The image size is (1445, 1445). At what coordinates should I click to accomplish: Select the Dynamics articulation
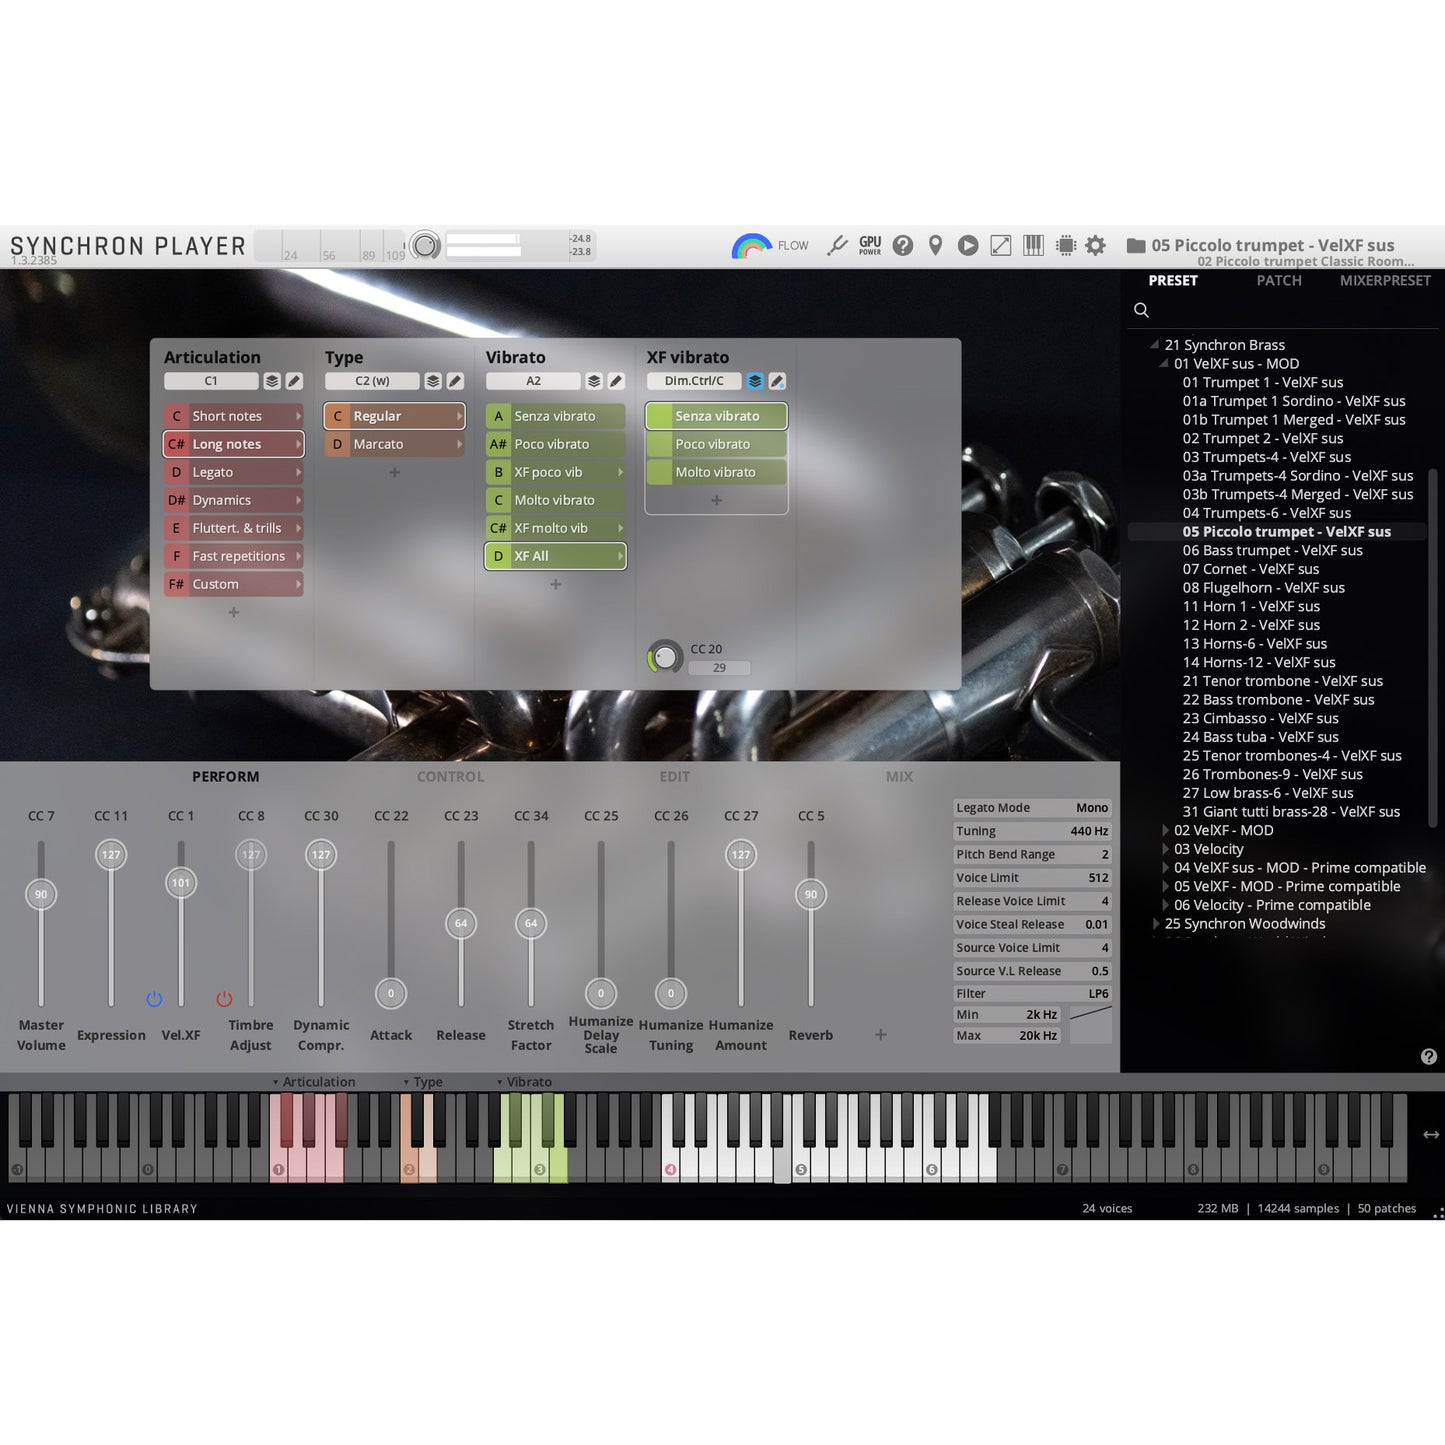coord(234,500)
